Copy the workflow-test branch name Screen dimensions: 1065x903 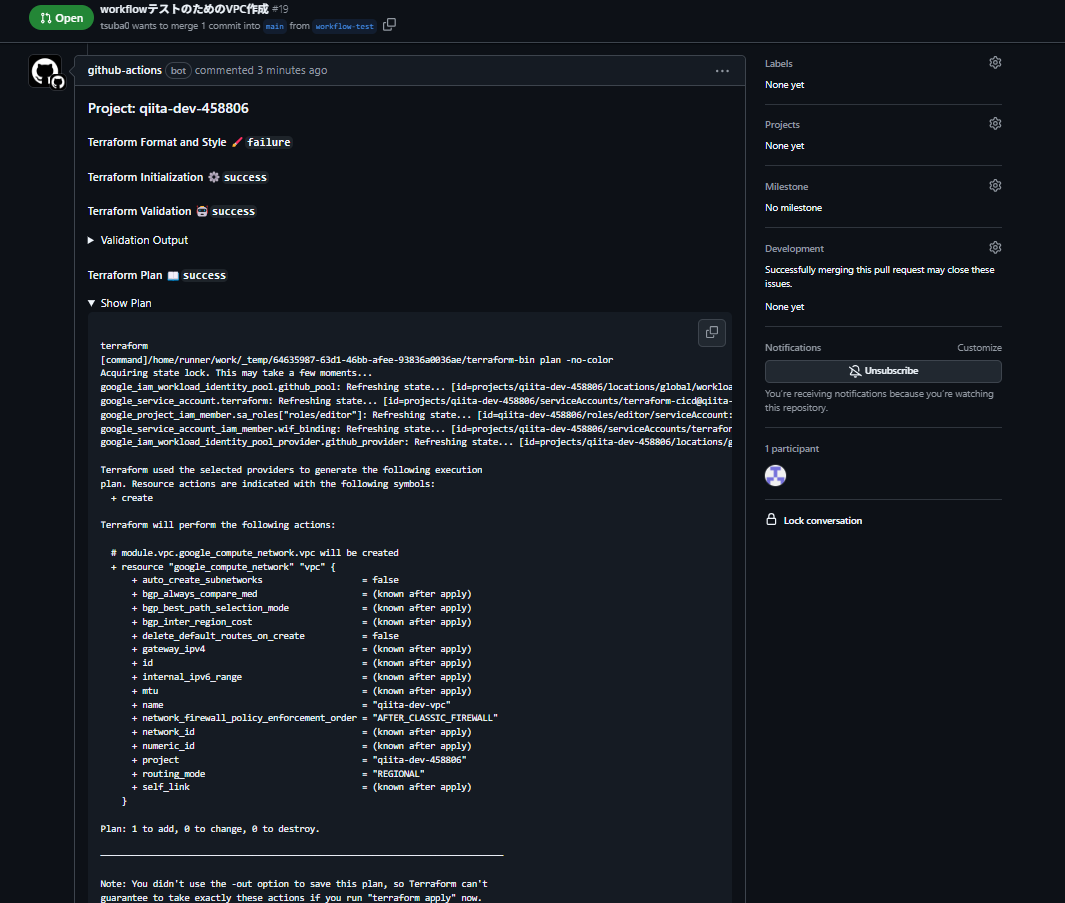(x=389, y=25)
